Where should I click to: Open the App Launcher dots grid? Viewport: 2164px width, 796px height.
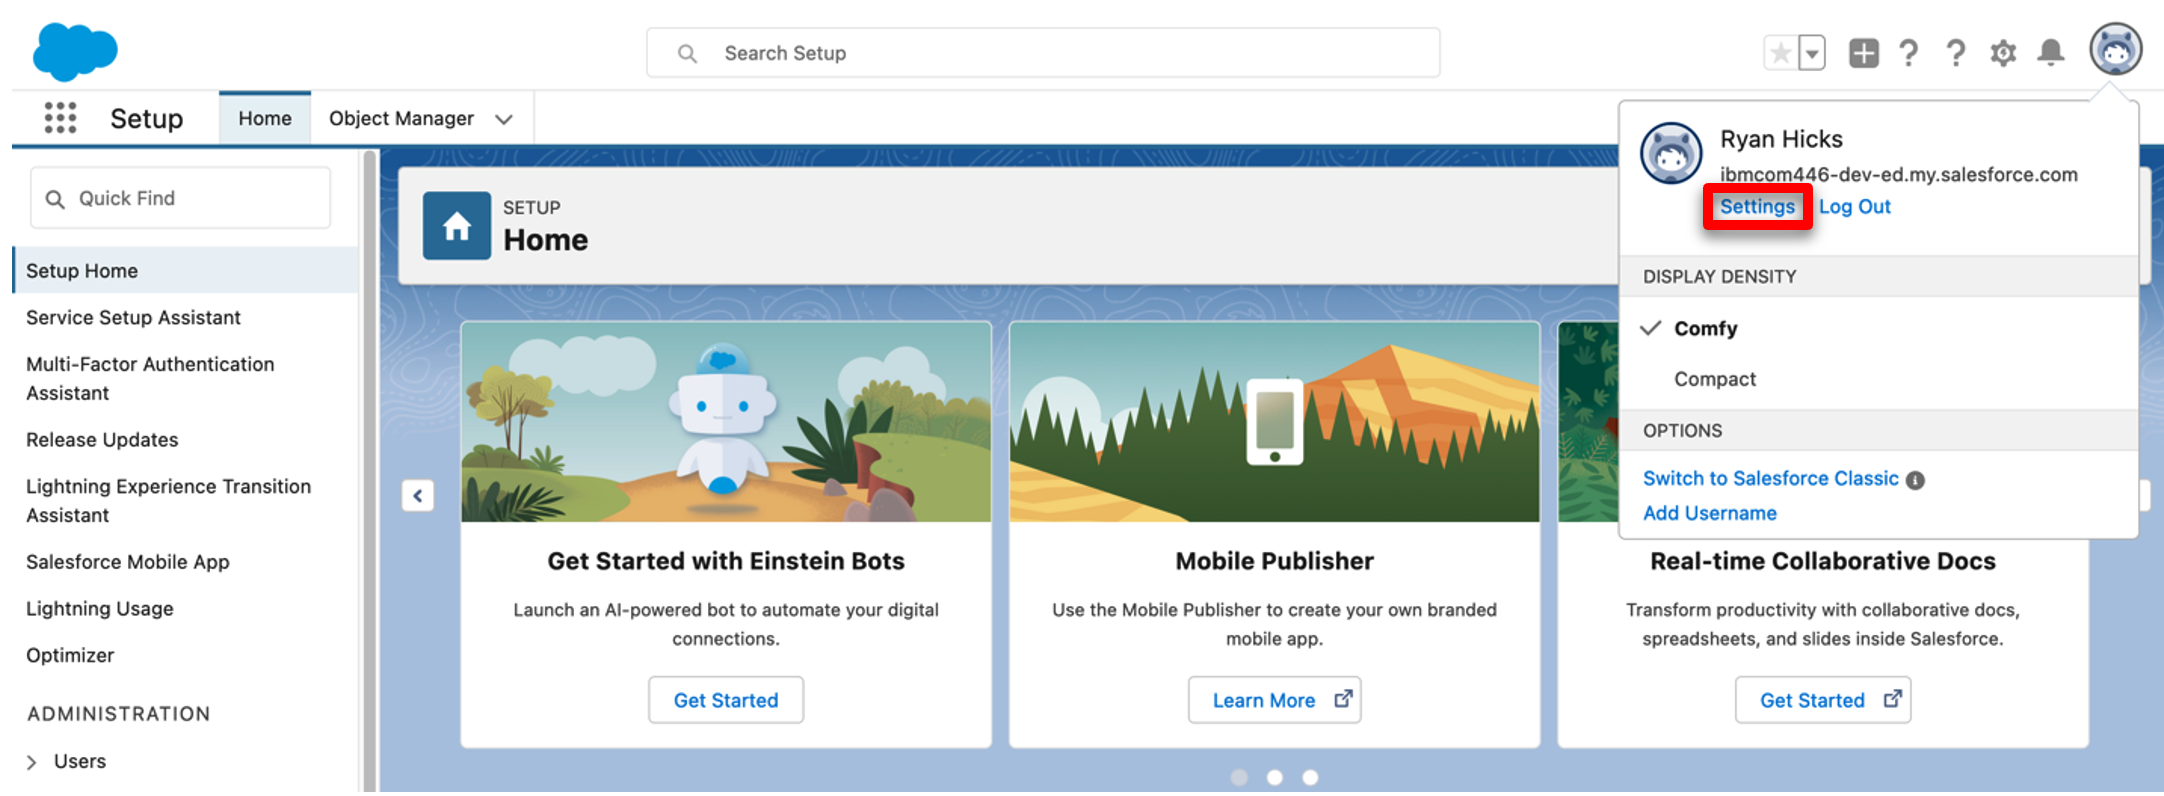click(x=60, y=118)
